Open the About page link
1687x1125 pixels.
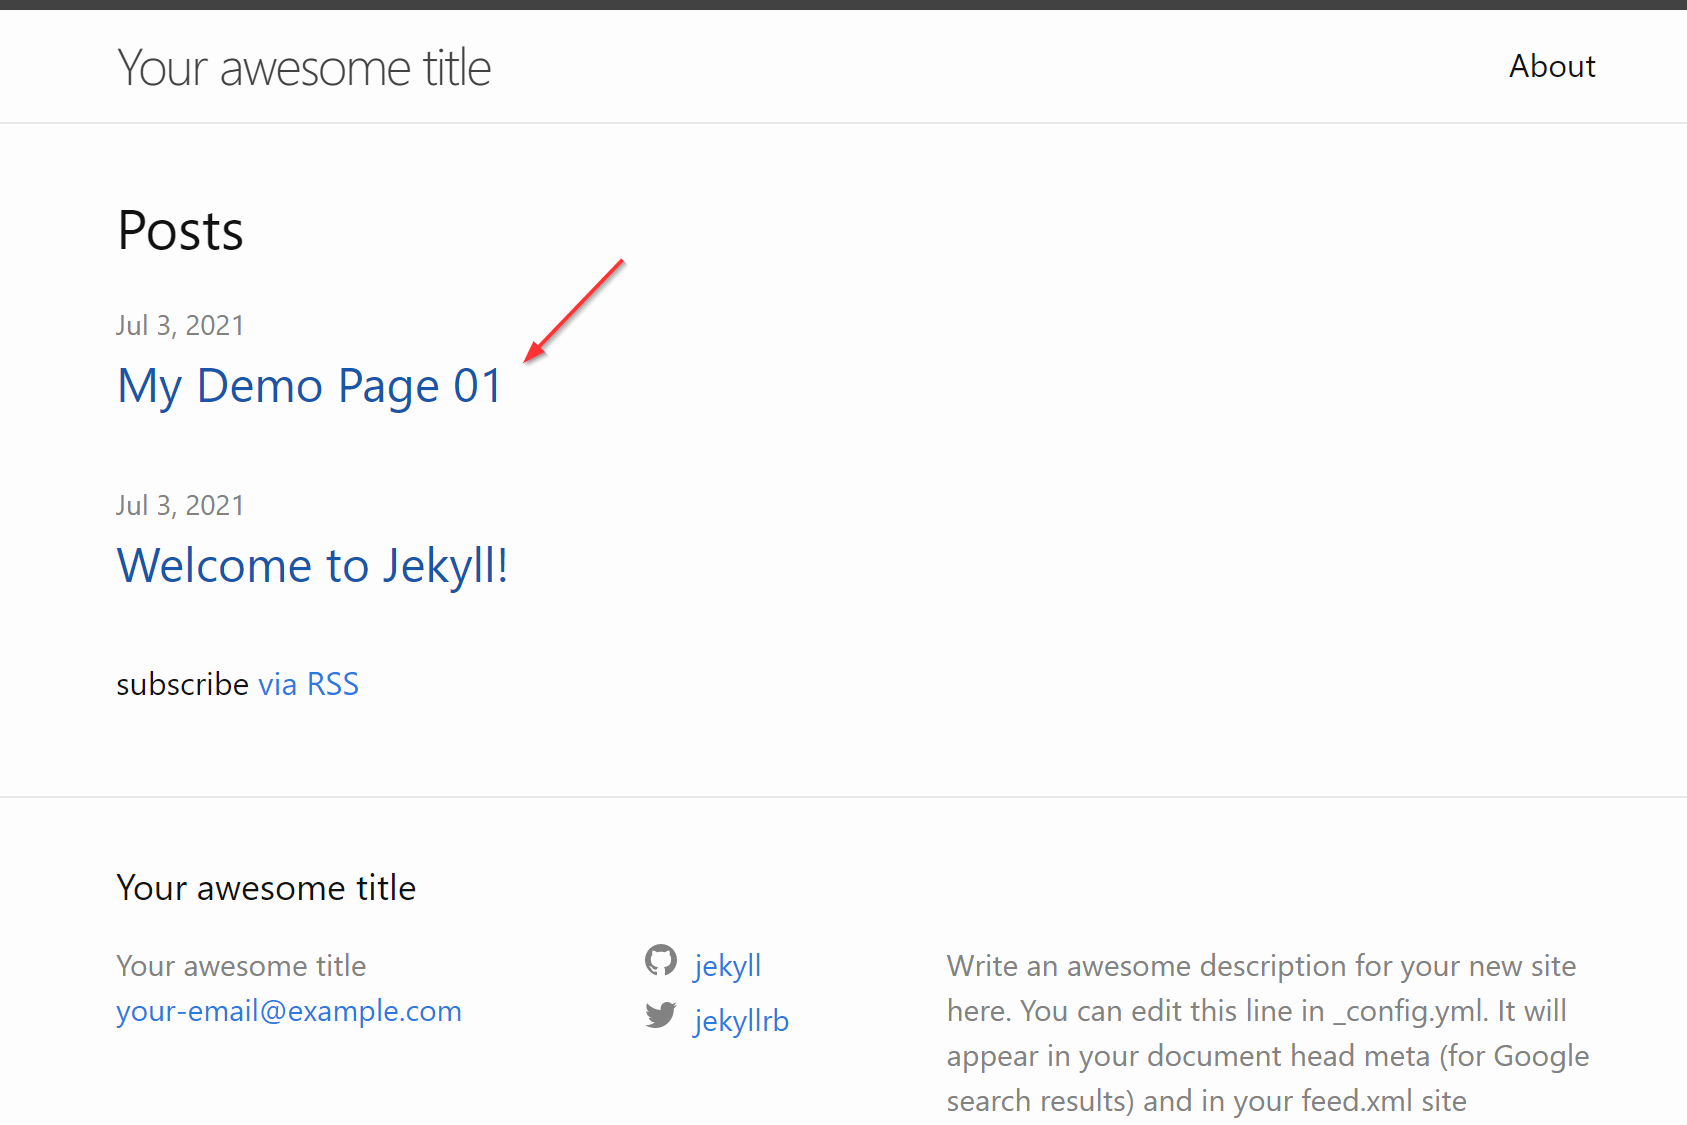point(1552,66)
